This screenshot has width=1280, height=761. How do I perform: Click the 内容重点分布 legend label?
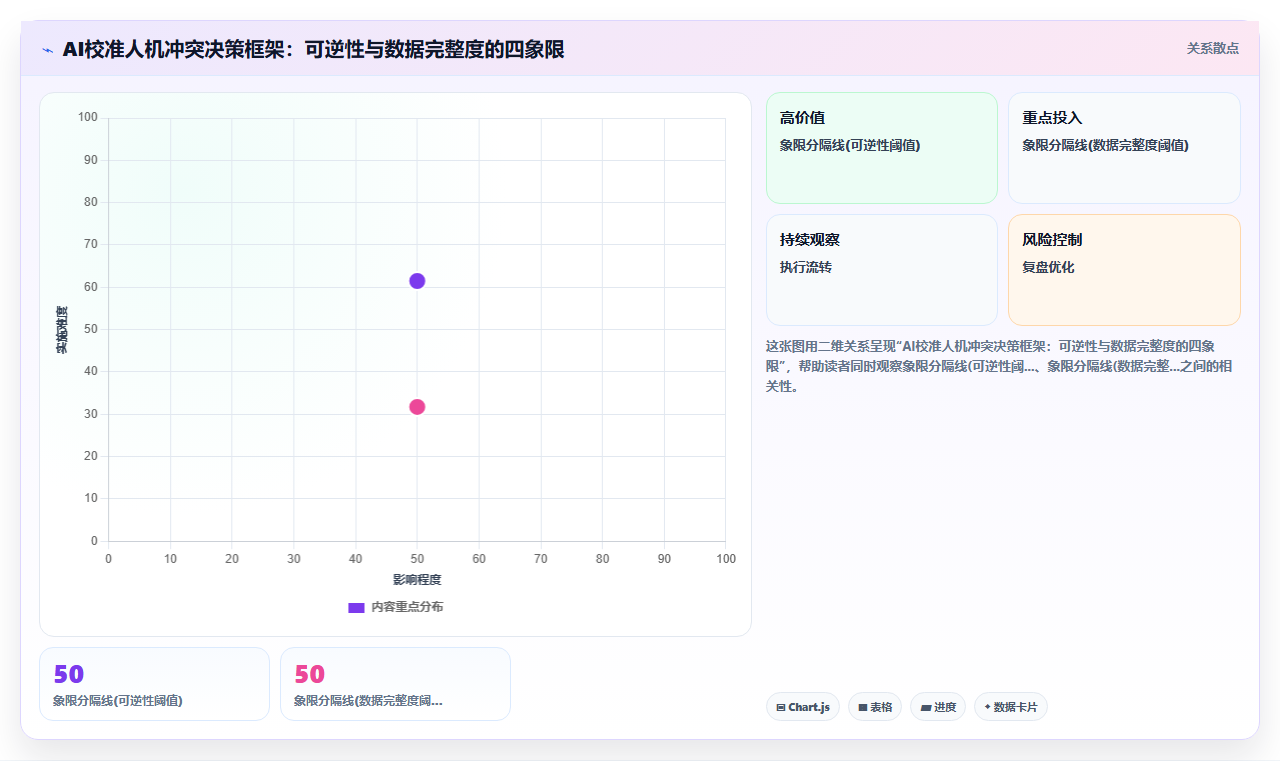[x=407, y=607]
